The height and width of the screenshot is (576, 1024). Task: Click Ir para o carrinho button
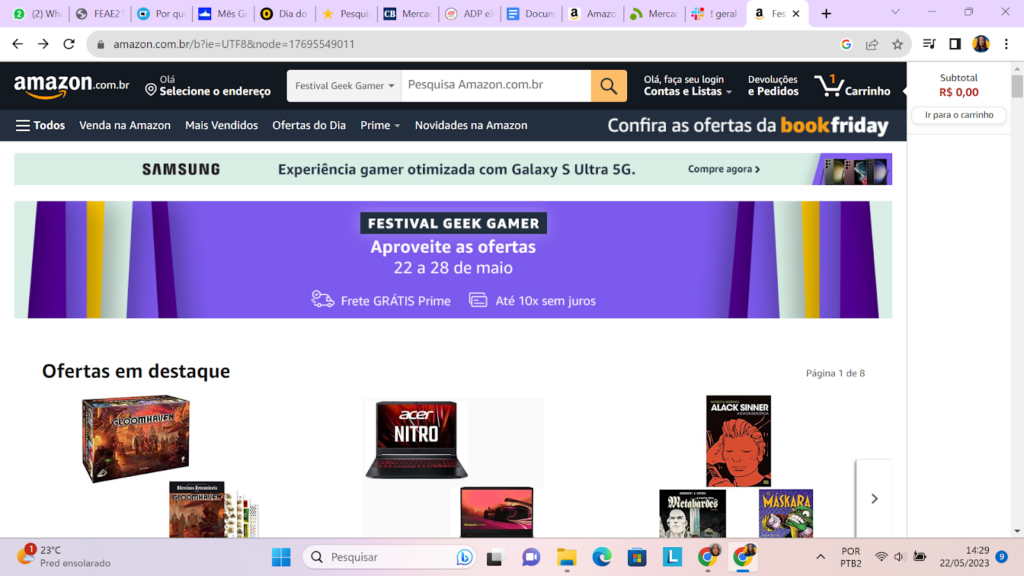[x=959, y=115]
